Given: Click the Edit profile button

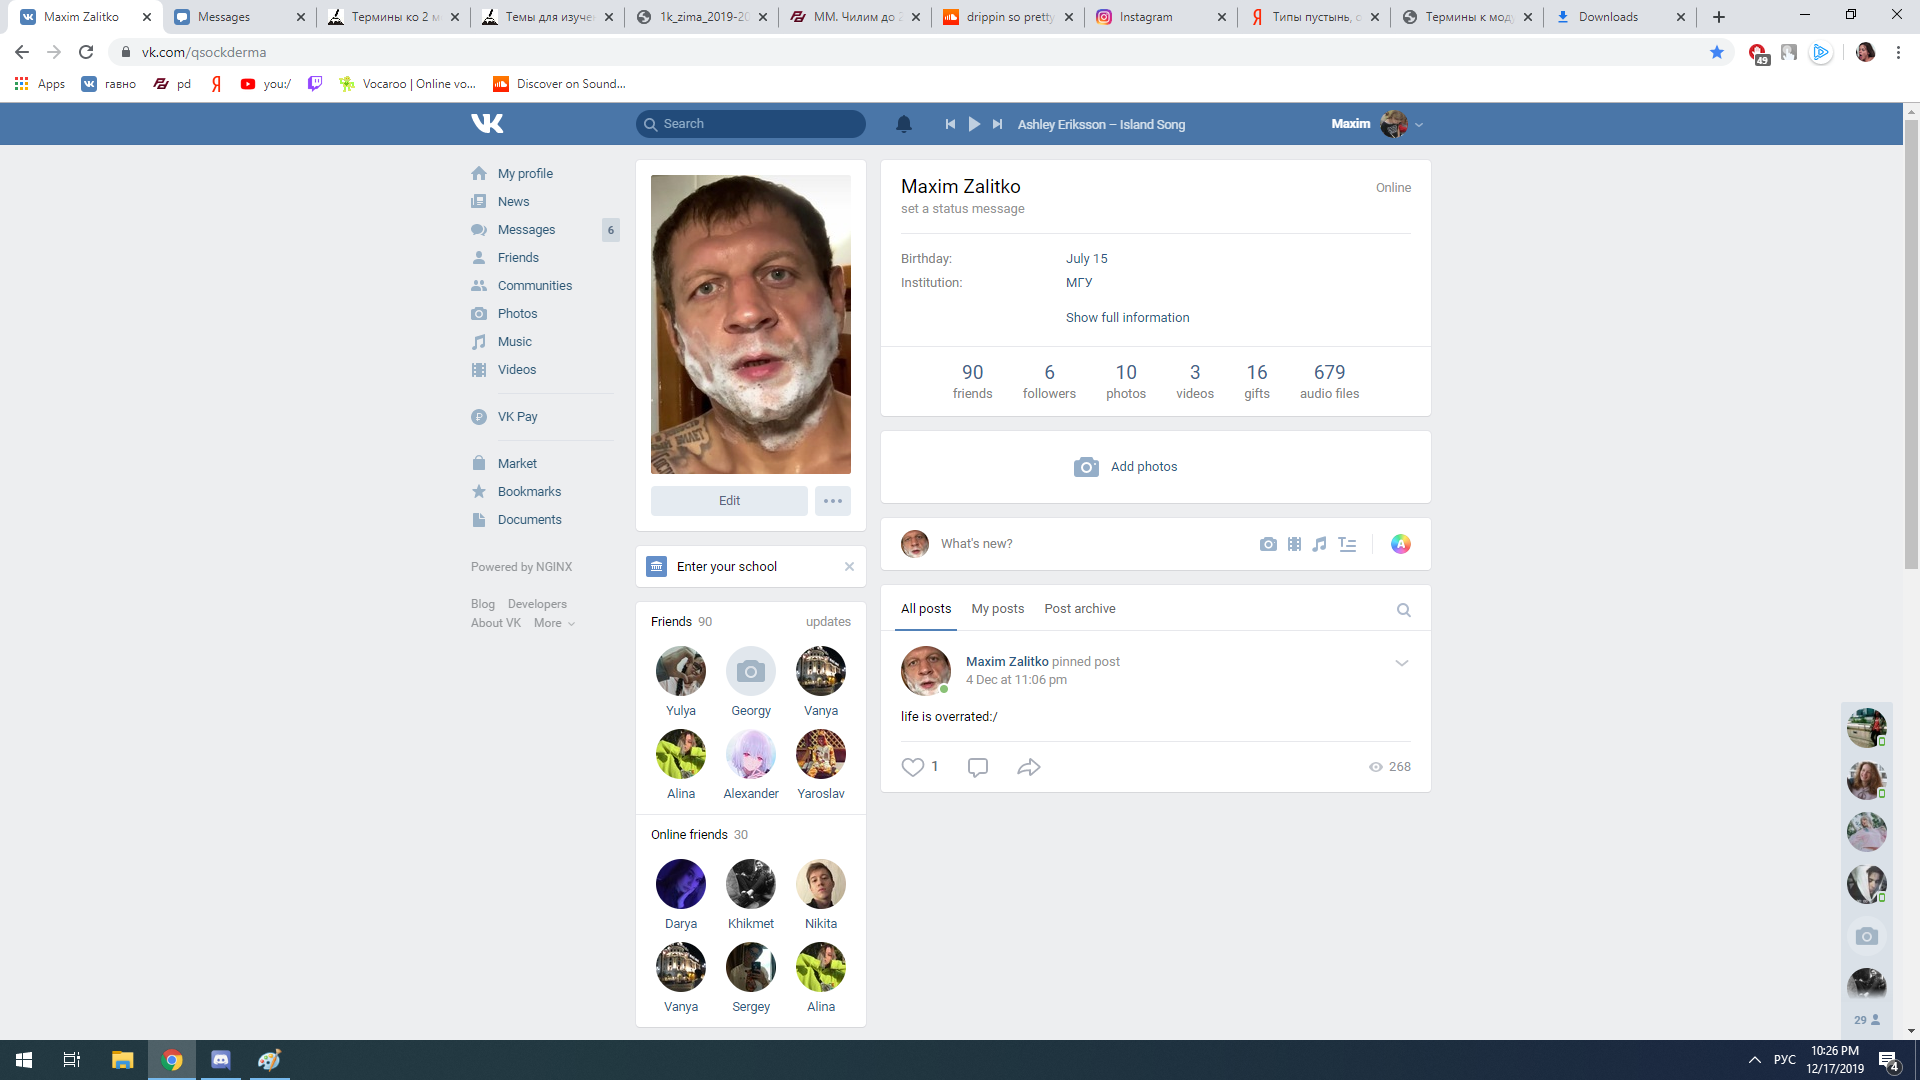Looking at the screenshot, I should 729,501.
